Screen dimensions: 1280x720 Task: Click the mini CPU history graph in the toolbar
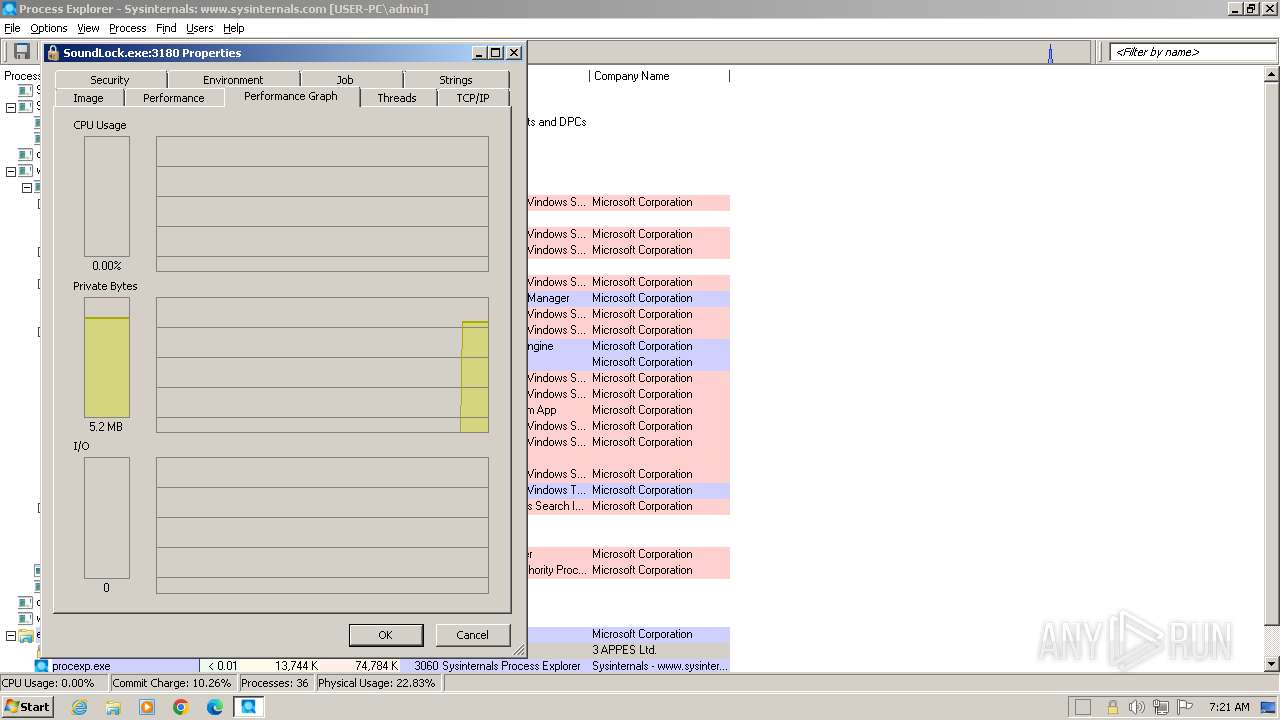(808, 52)
